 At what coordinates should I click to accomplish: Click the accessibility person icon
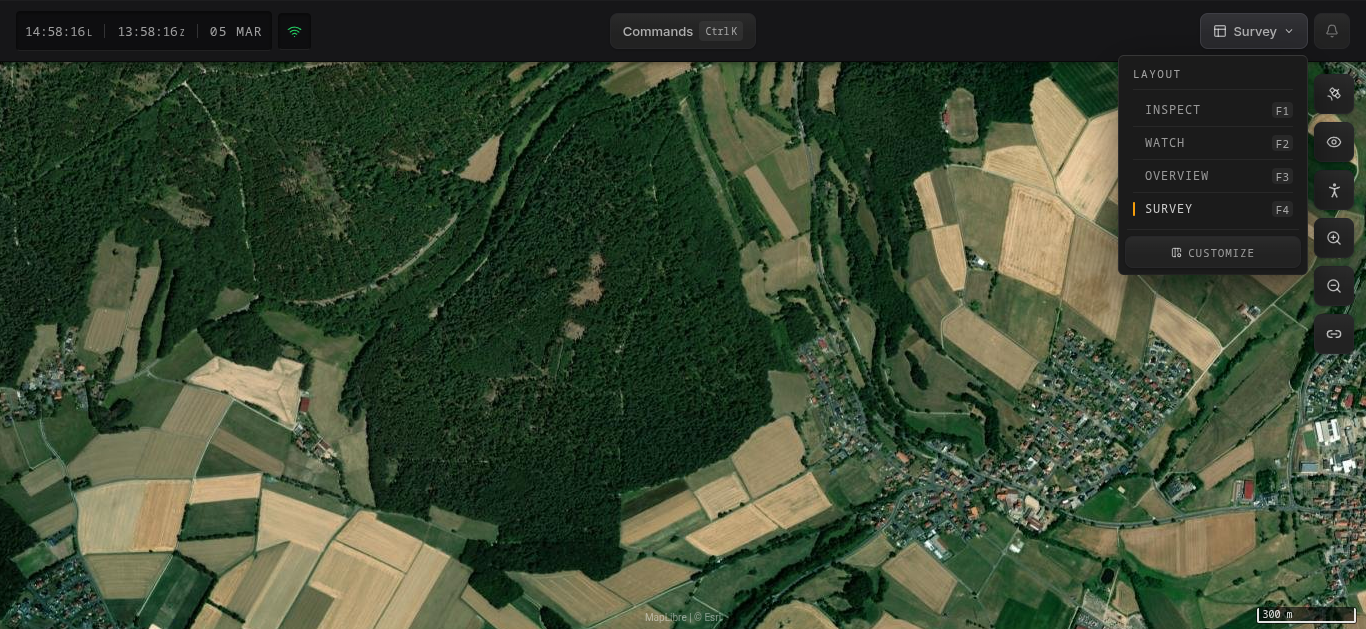pos(1333,190)
